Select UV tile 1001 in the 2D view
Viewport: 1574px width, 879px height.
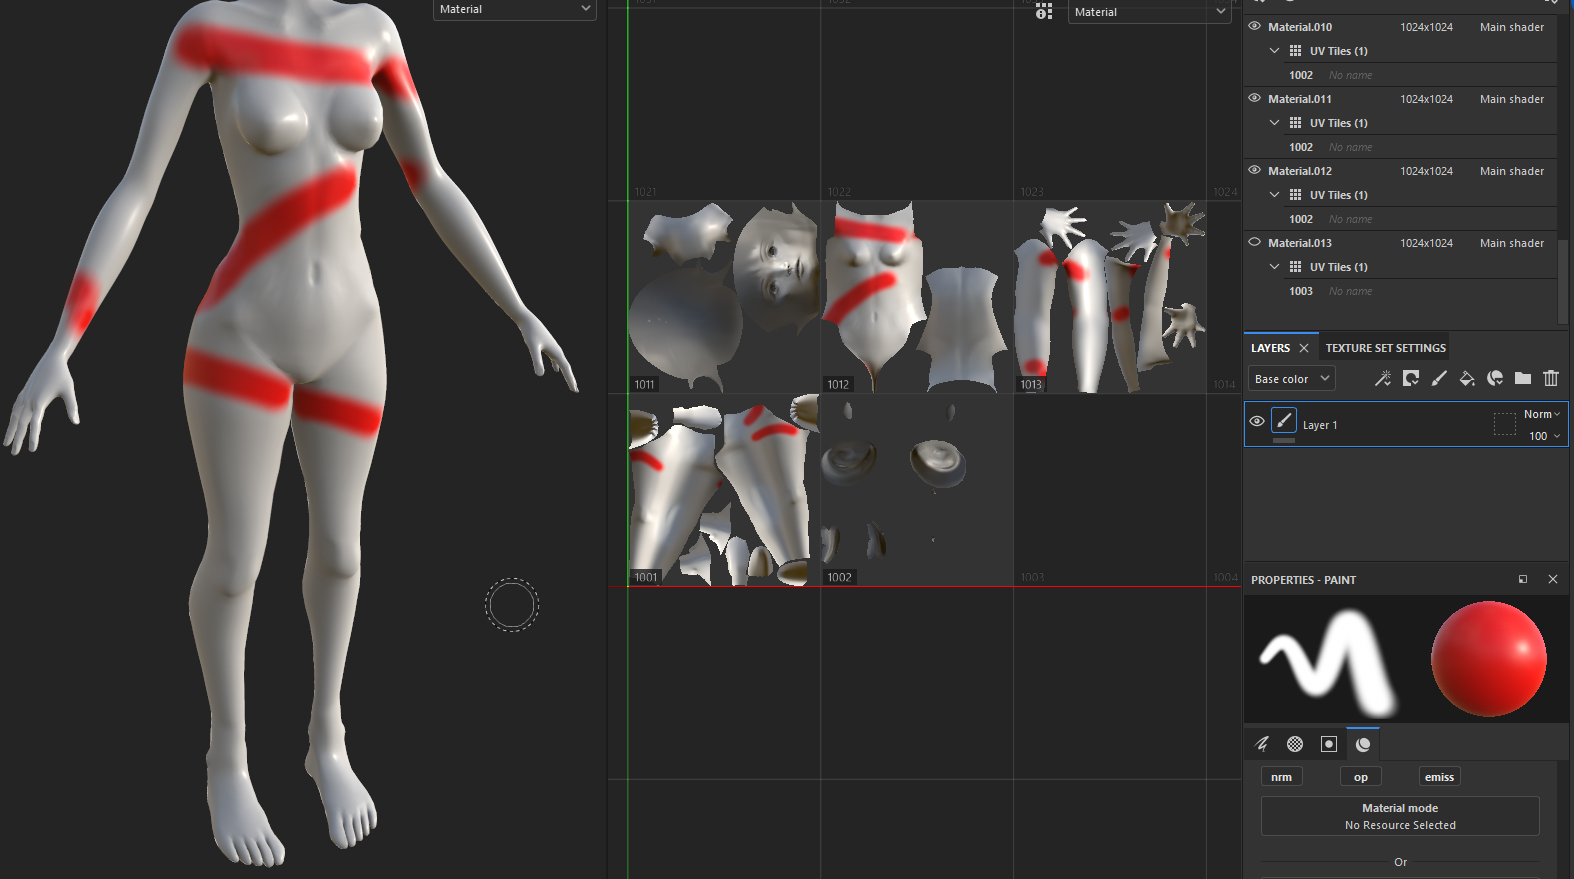[724, 490]
